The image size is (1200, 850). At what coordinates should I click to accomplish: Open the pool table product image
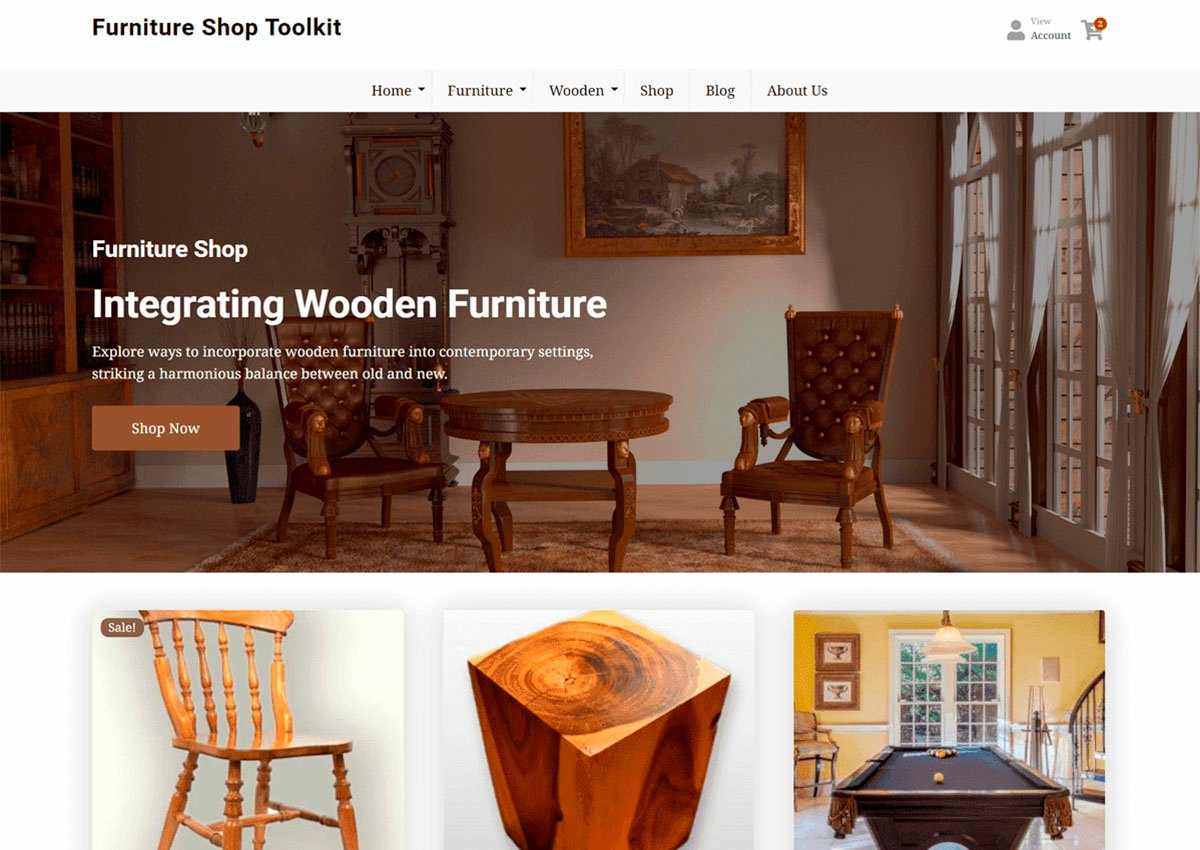949,730
